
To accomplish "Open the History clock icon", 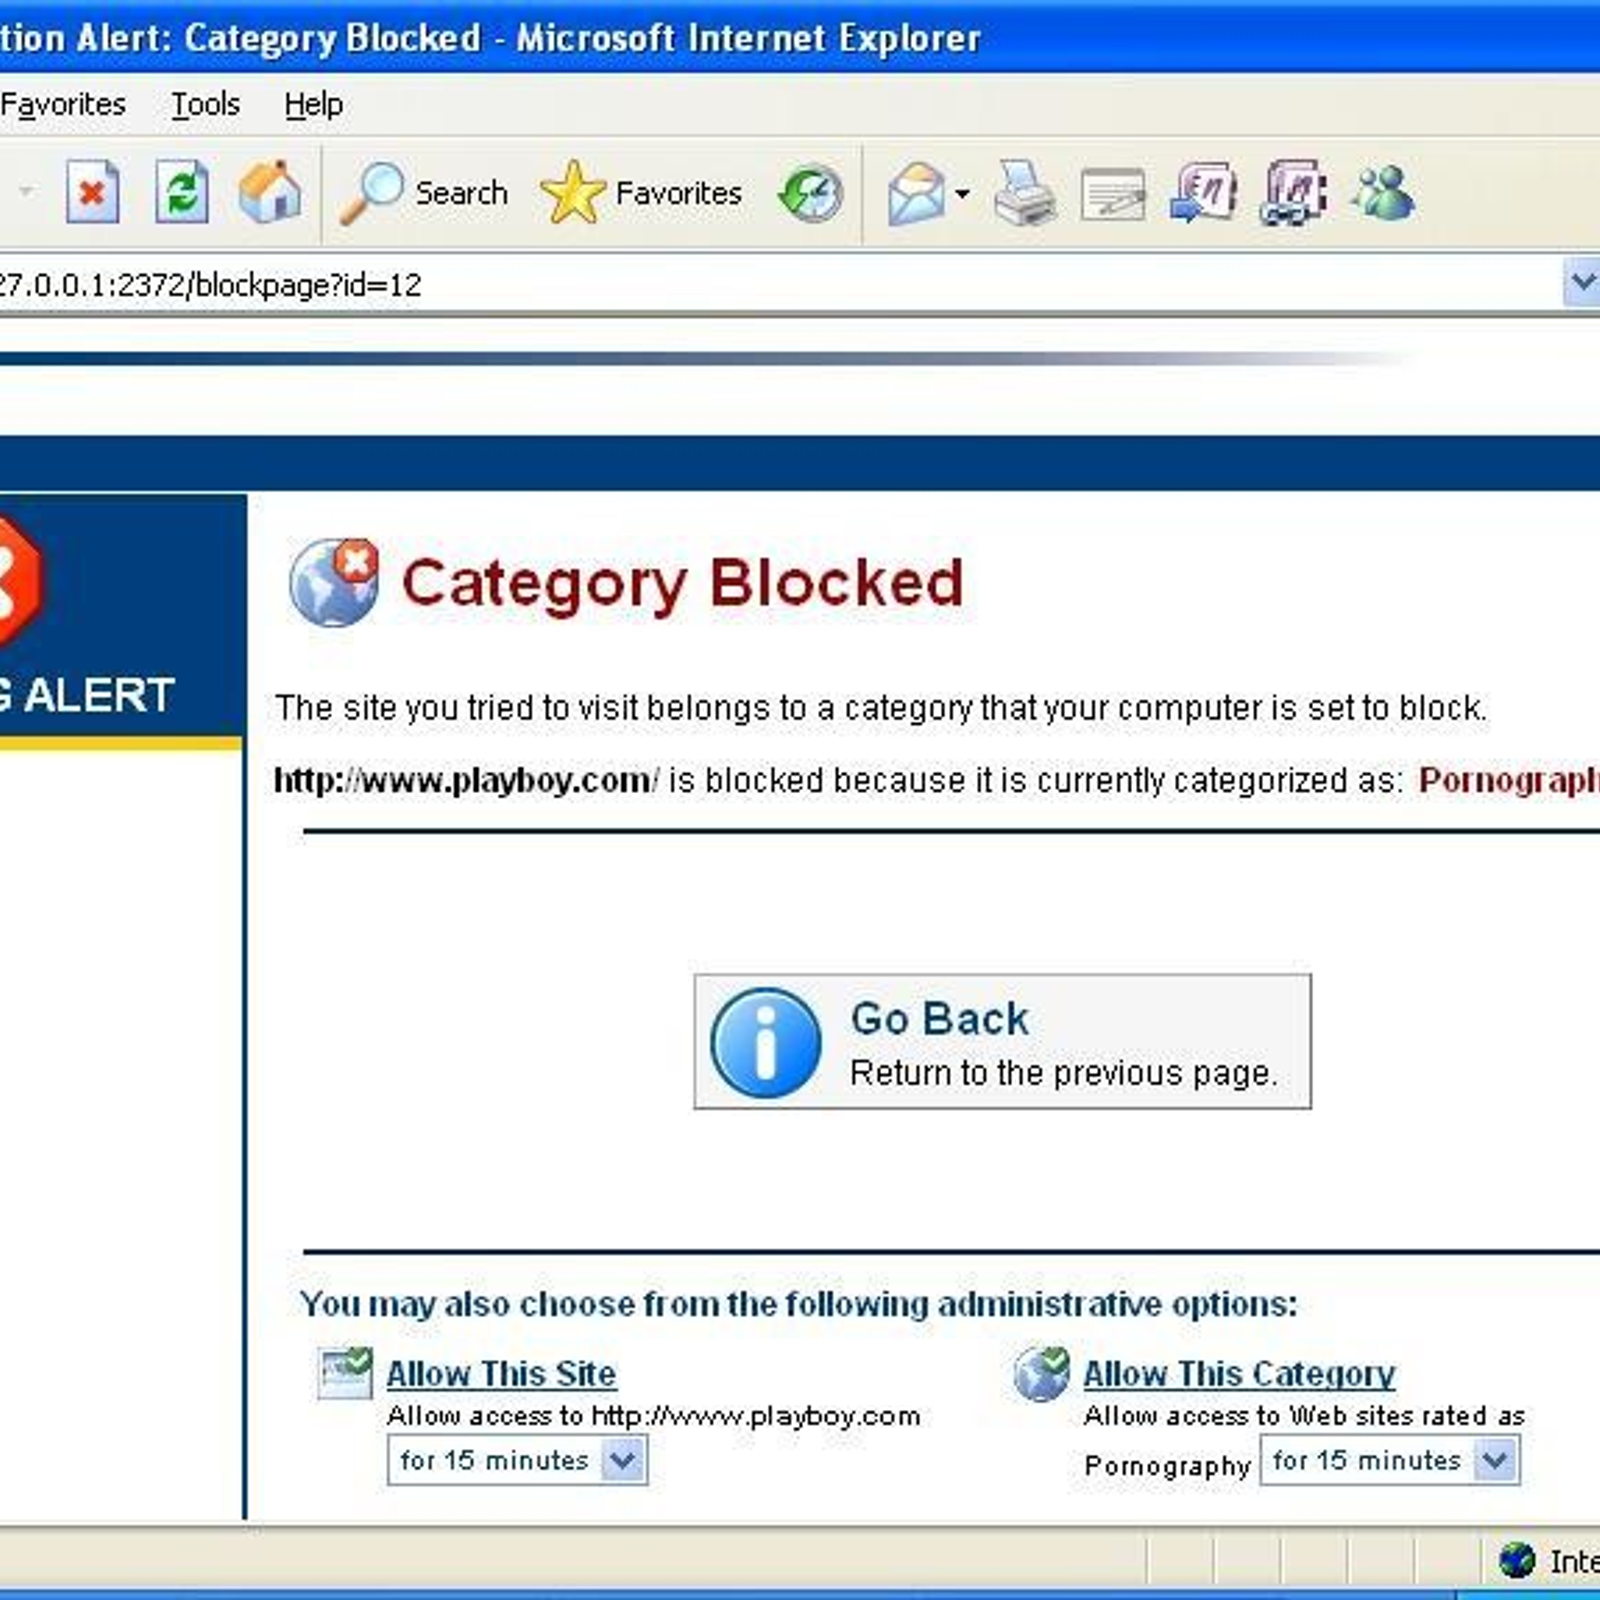I will click(810, 192).
